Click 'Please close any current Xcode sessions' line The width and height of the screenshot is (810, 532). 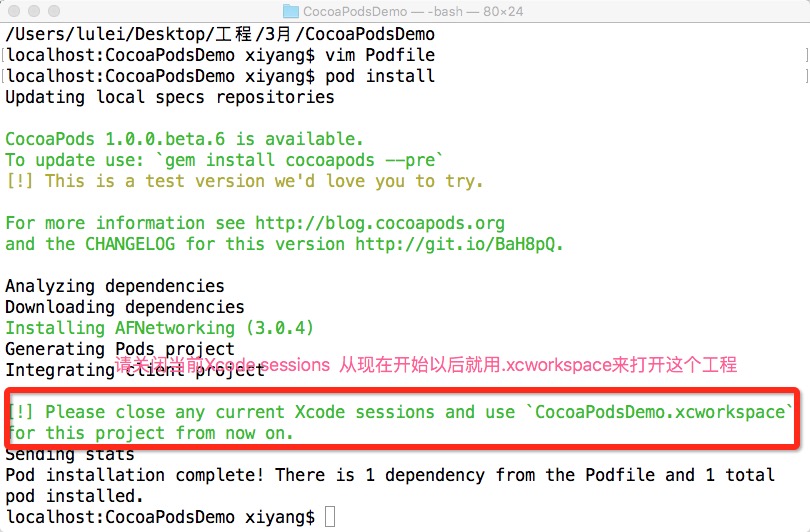coord(401,412)
